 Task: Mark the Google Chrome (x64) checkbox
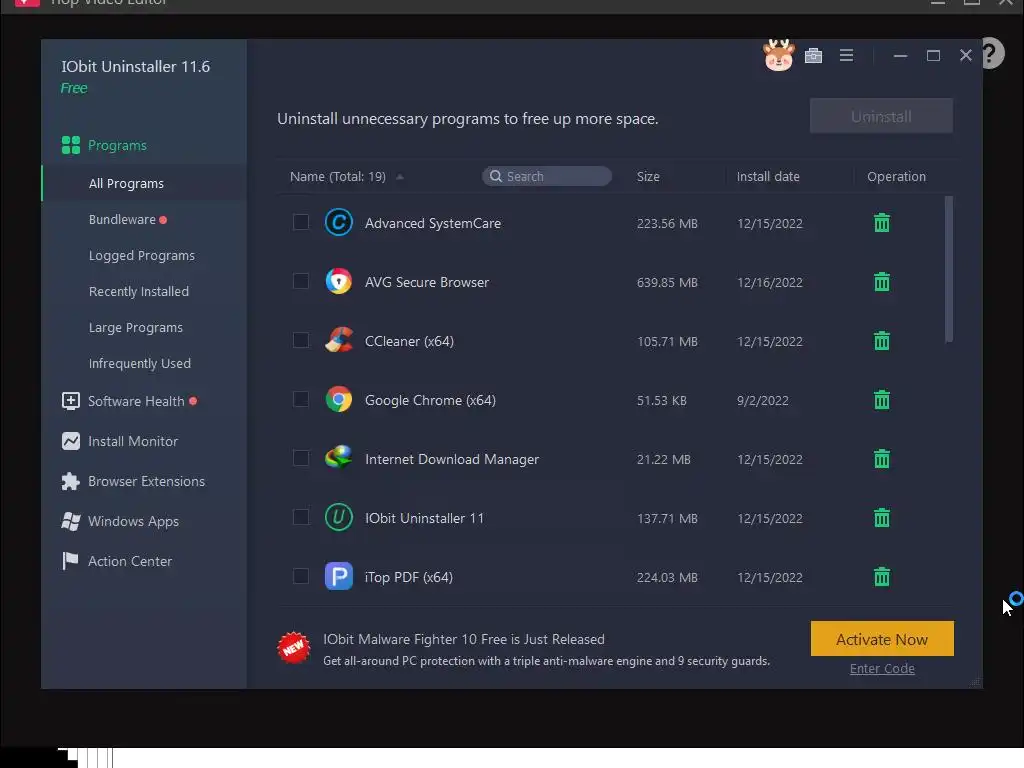click(x=300, y=399)
